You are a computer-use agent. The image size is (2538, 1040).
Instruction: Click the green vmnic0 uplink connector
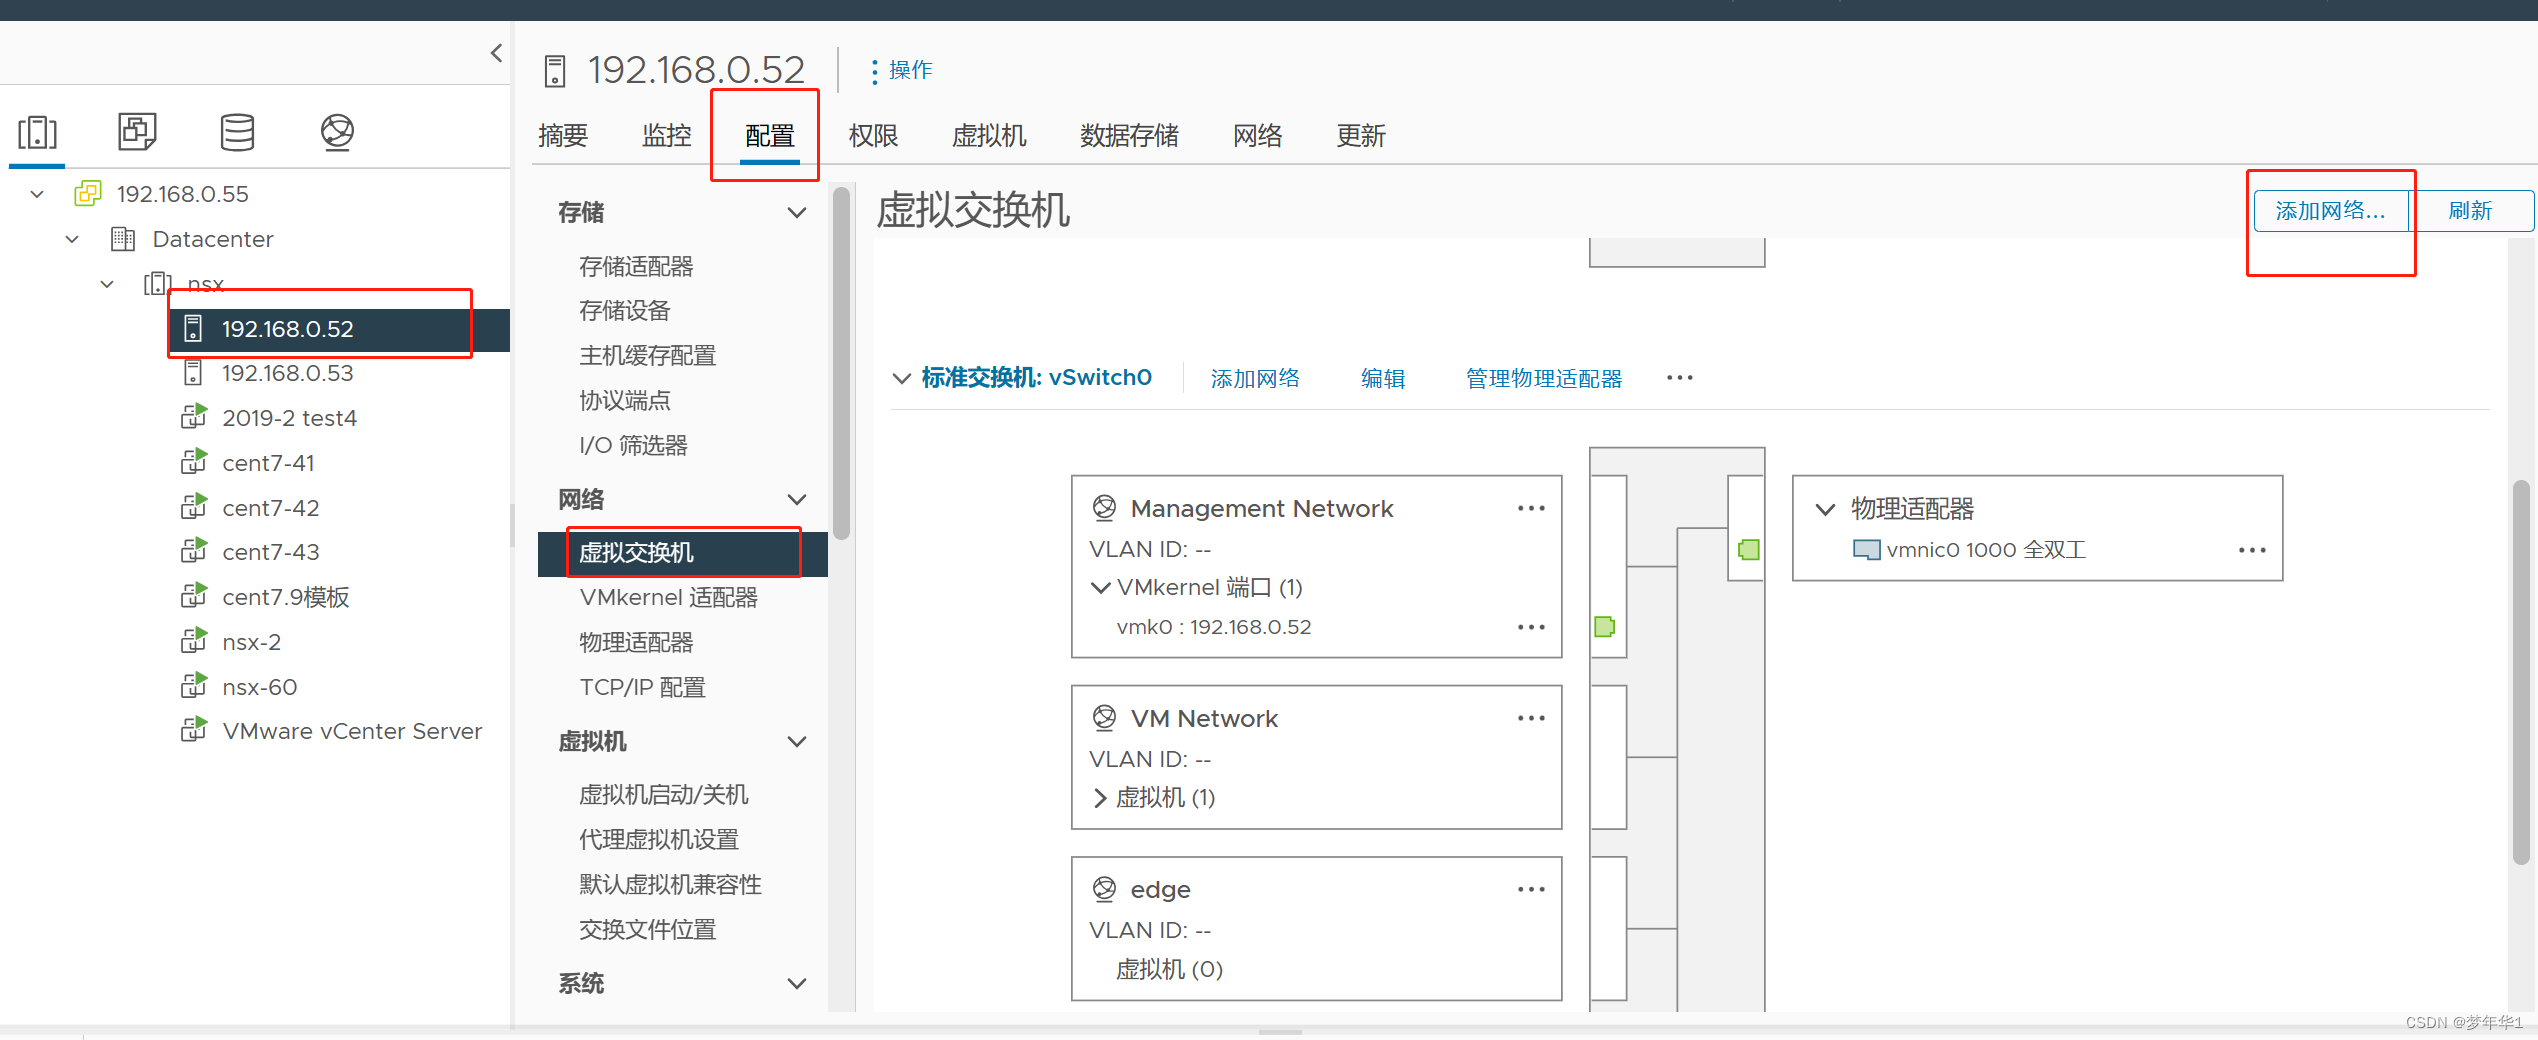click(1749, 550)
